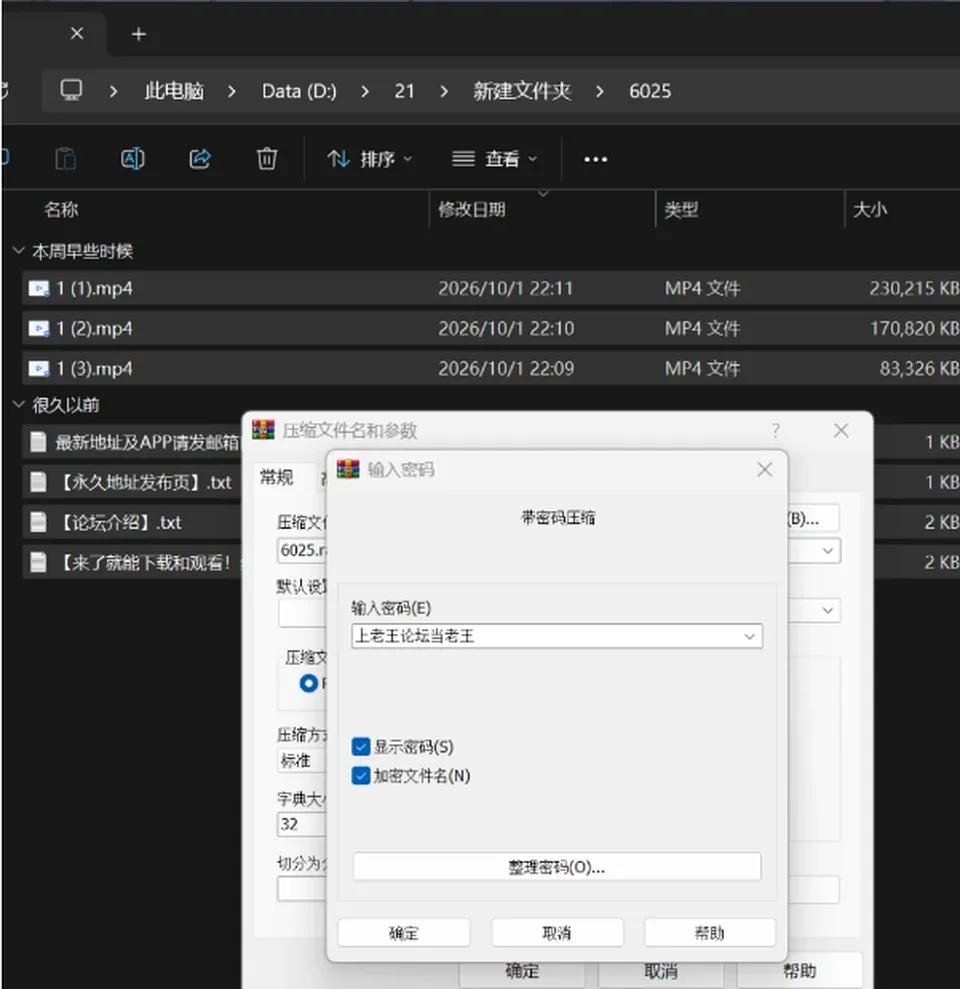Viewport: 960px width, 989px height.
Task: Click the rename icon in Explorer toolbar
Action: click(x=132, y=158)
